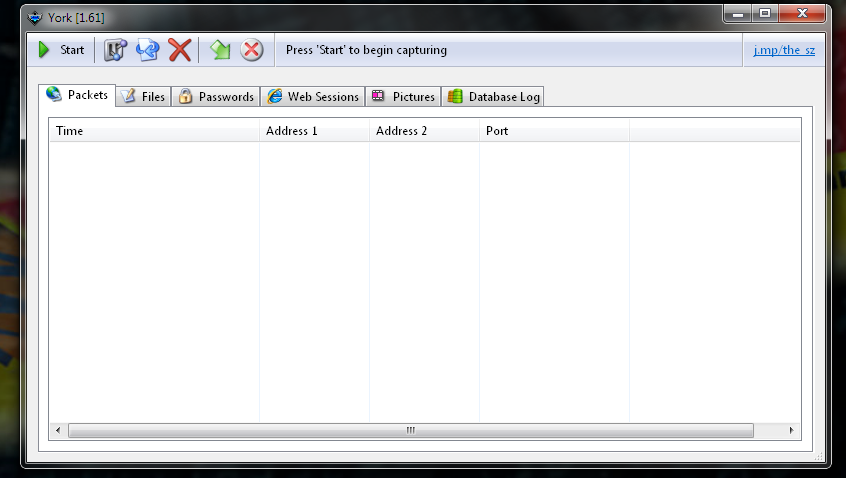Minimize the York window
The width and height of the screenshot is (846, 478).
[x=738, y=14]
